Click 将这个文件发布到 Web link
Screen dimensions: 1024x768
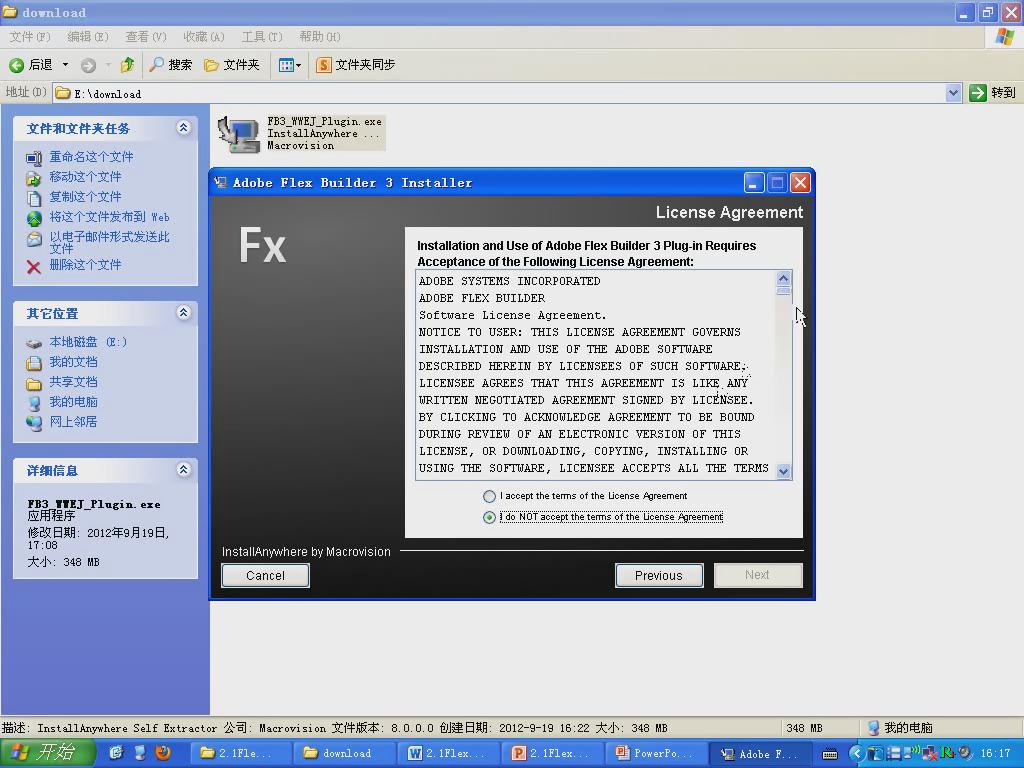point(110,217)
